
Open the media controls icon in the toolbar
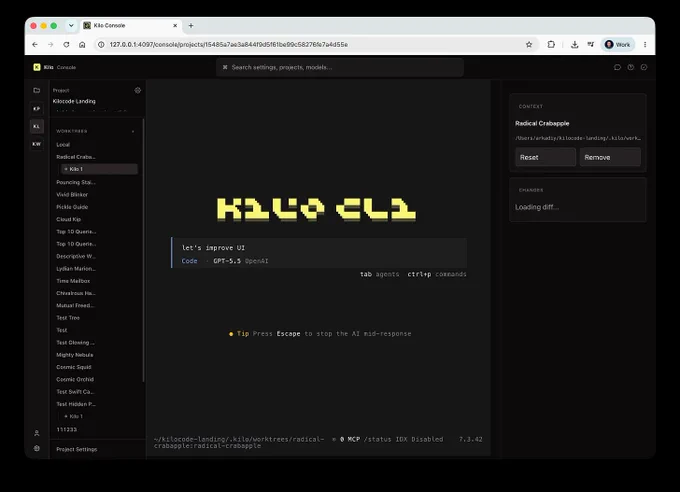(x=591, y=44)
